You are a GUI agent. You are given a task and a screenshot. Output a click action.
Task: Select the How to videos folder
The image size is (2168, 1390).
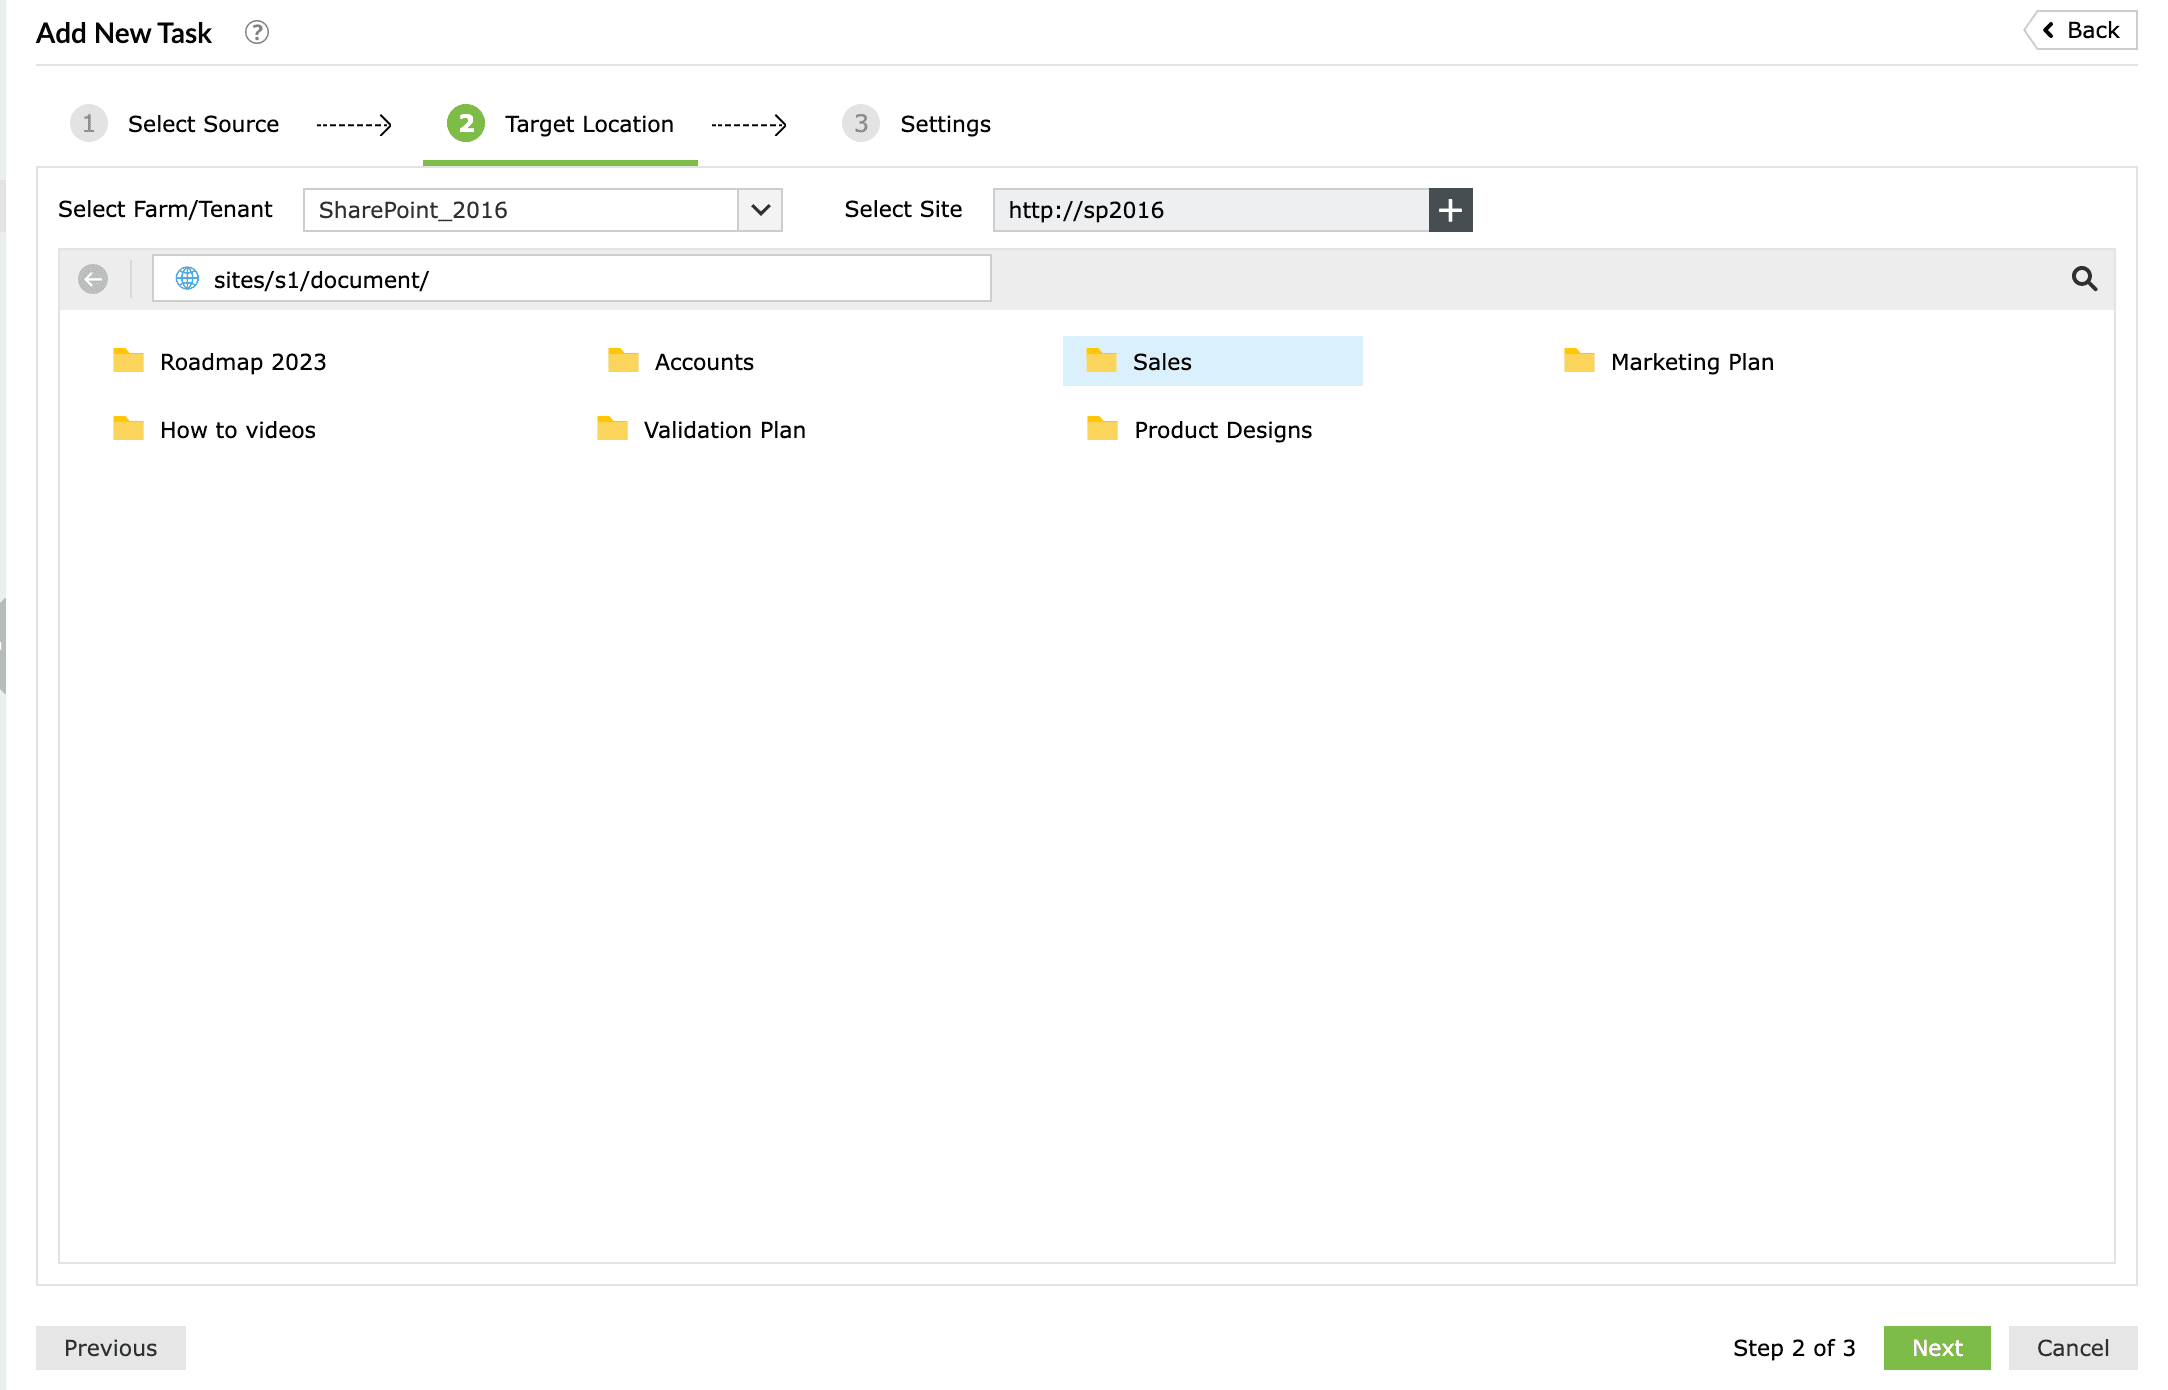point(237,430)
